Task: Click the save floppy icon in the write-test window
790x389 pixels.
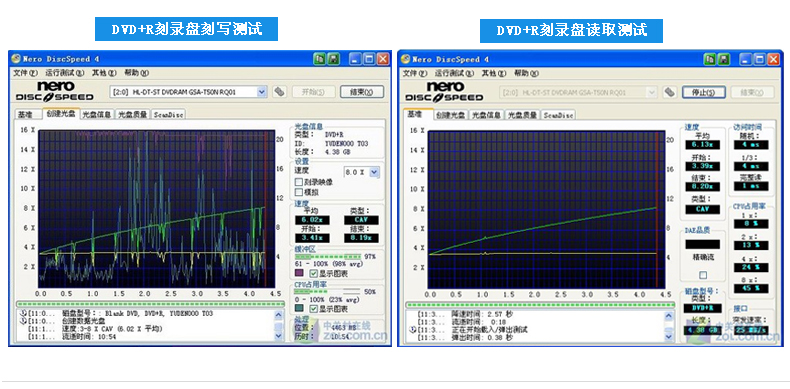Action: [333, 59]
